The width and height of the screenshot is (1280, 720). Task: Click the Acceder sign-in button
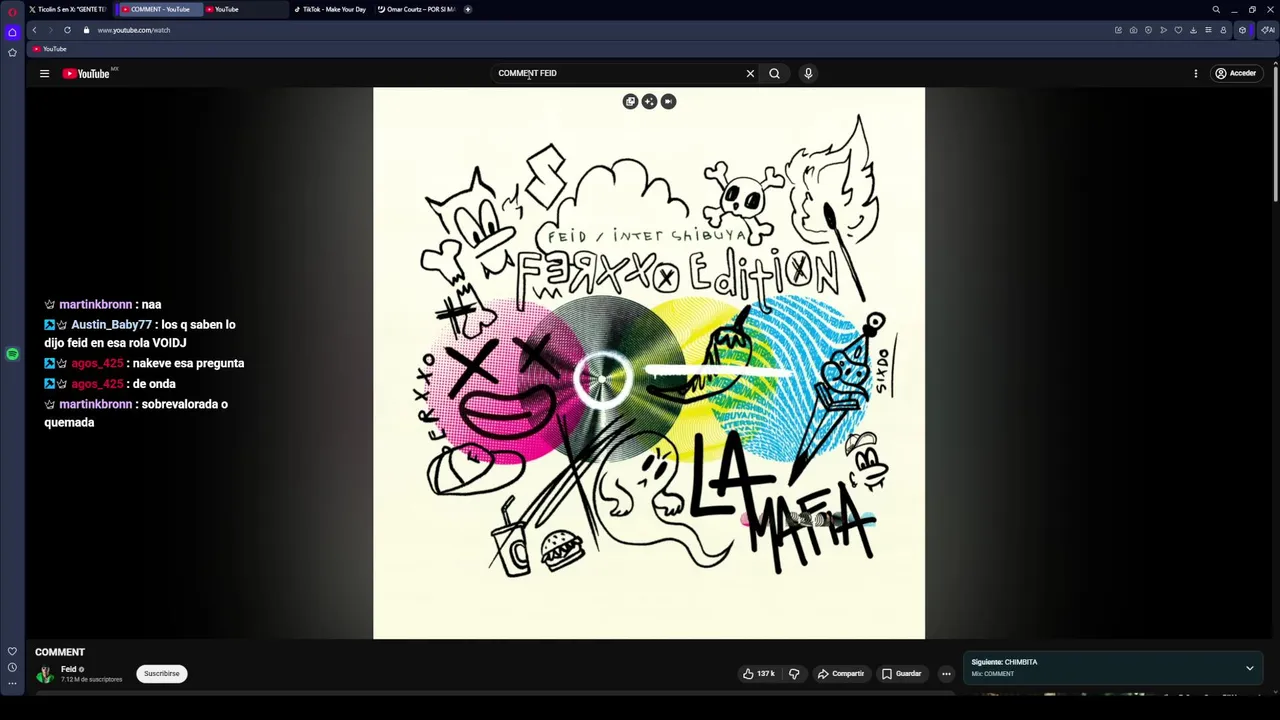(1236, 73)
